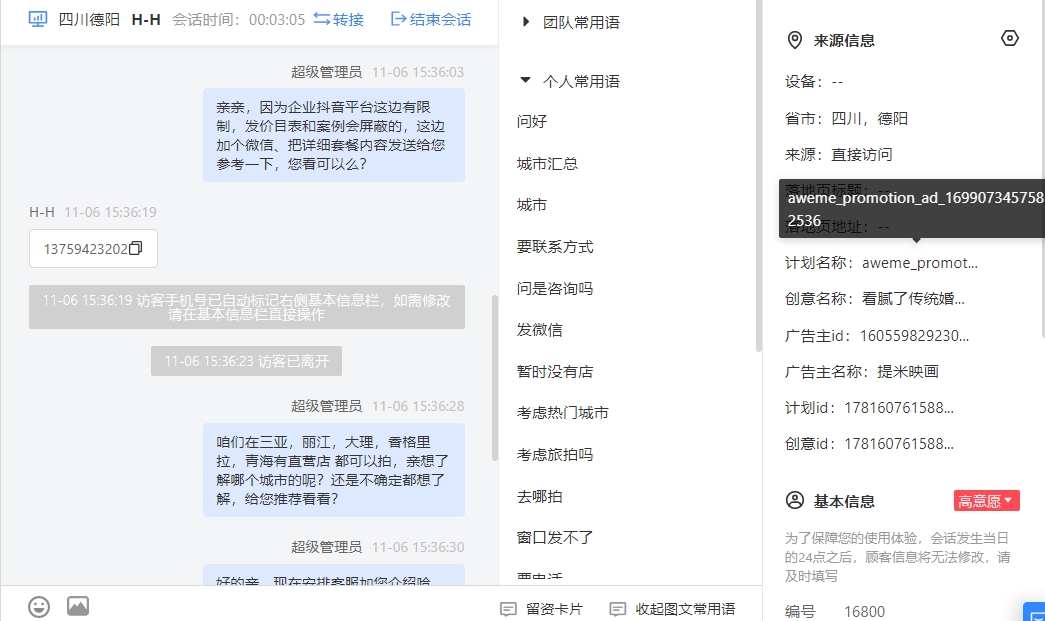Copy phone number 13759423202 with the copy icon
Screen dimensions: 1045x621
click(x=135, y=248)
